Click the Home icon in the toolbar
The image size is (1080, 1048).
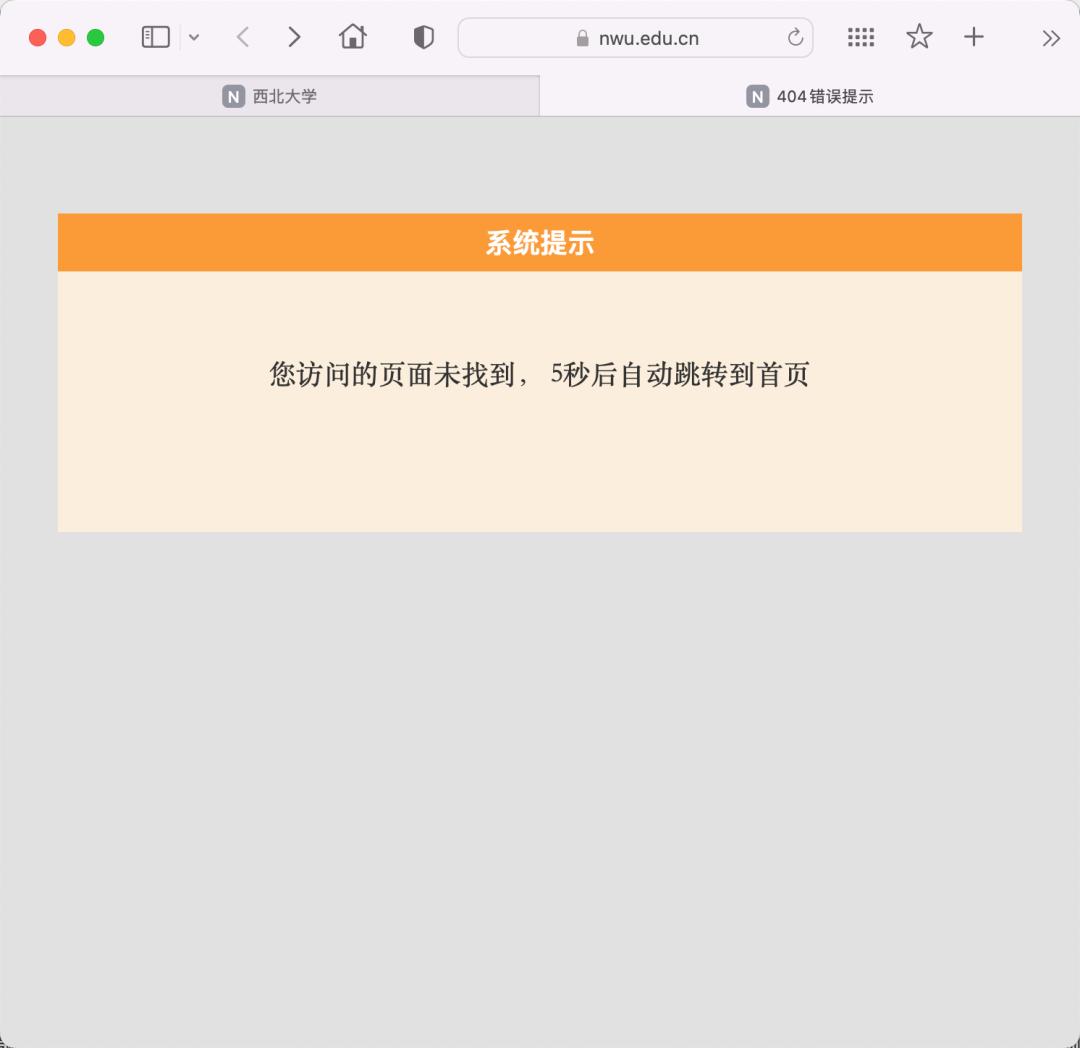[352, 36]
